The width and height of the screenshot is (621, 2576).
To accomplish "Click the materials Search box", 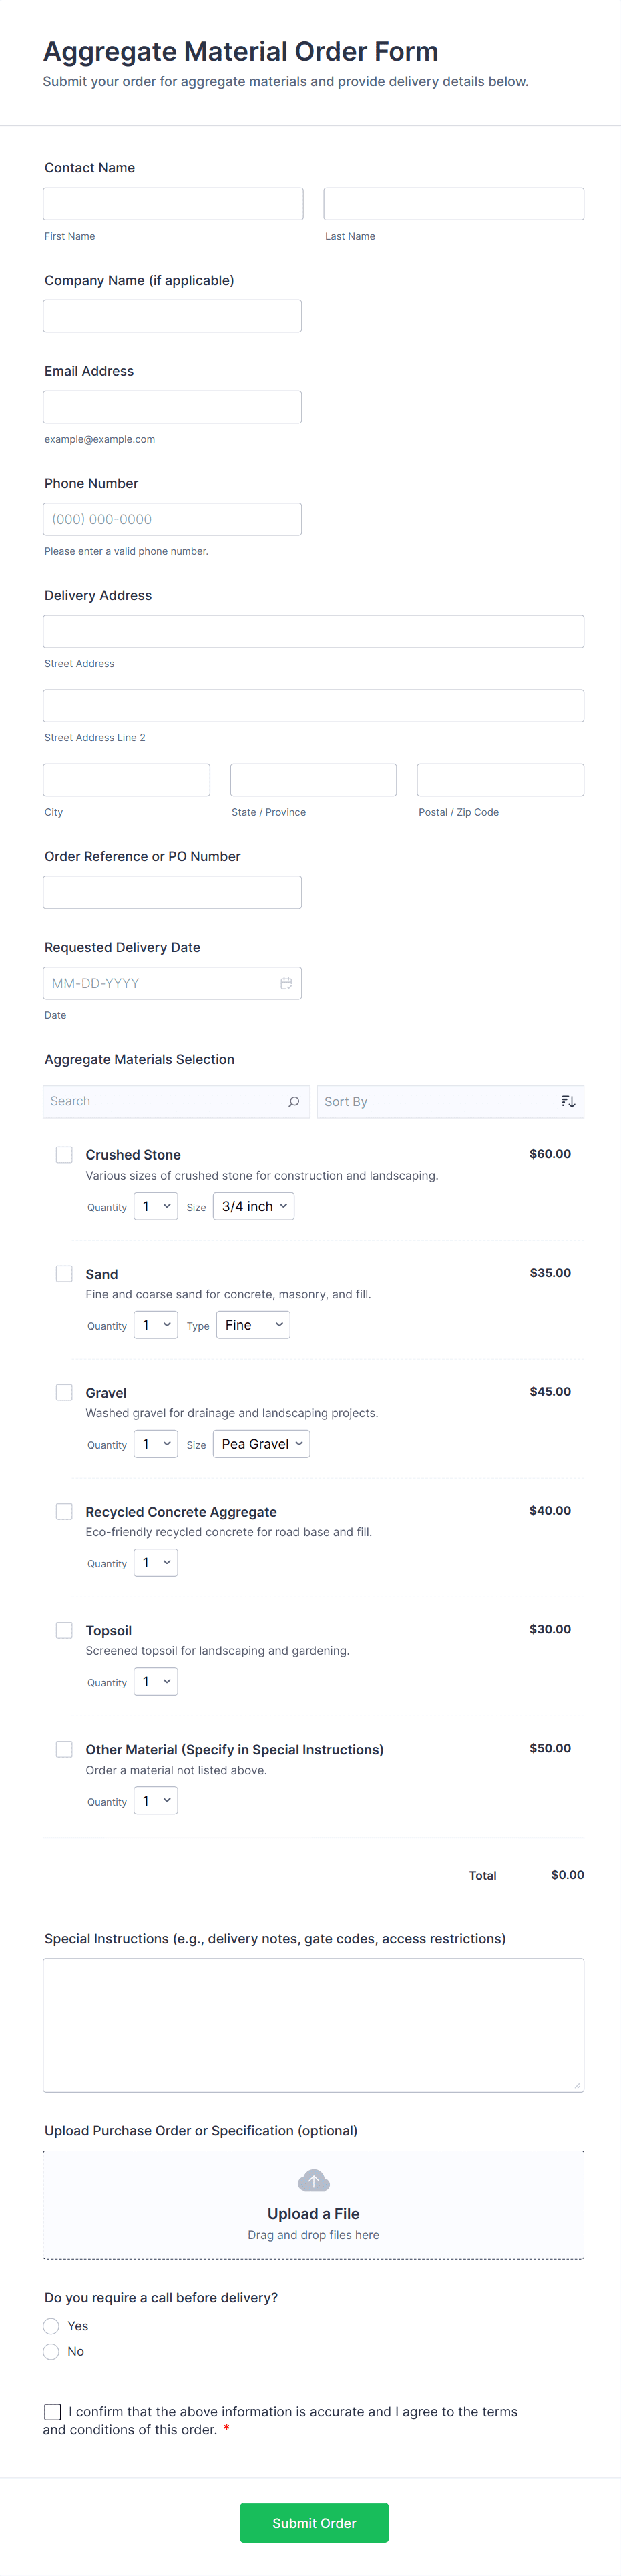I will pos(165,1102).
